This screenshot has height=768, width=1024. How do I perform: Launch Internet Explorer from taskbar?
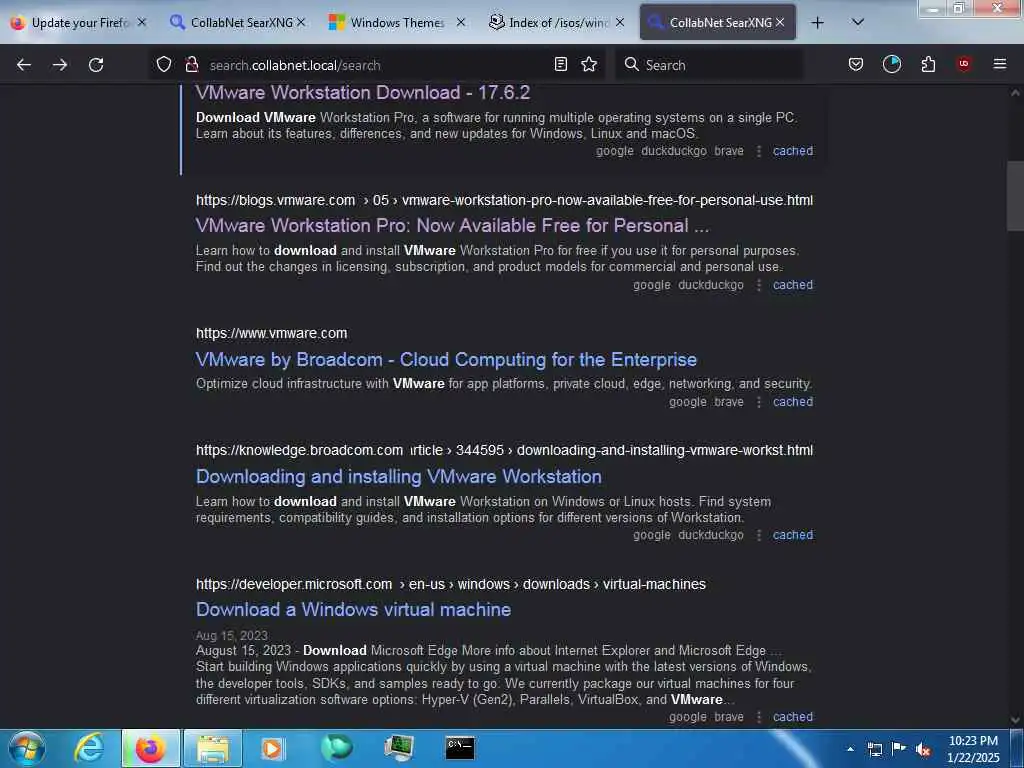[89, 748]
